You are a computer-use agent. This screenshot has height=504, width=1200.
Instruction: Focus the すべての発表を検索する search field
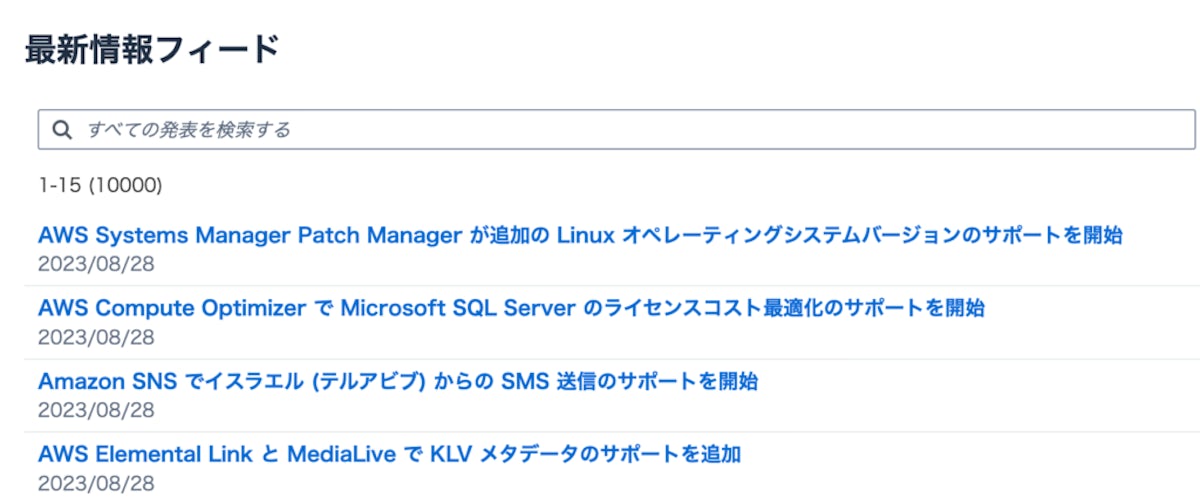click(x=600, y=130)
